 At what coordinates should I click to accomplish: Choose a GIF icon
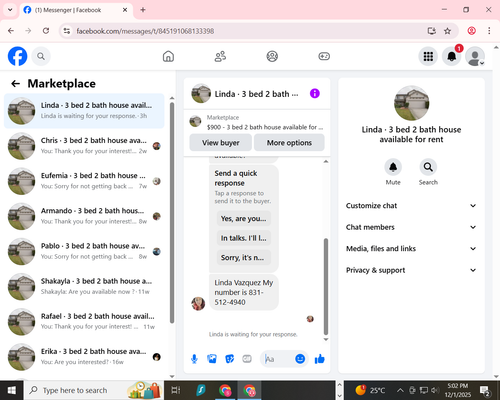coord(247,359)
